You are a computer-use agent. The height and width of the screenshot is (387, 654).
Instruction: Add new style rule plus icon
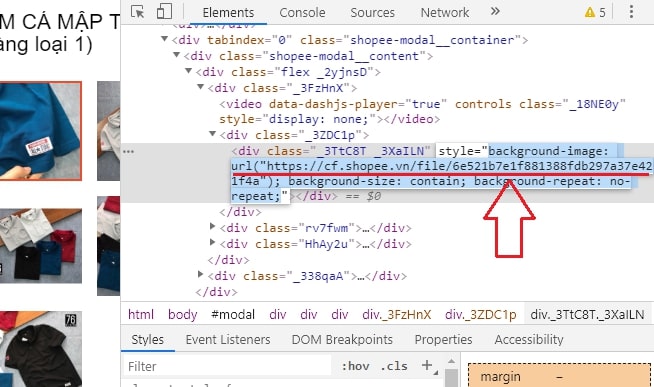pos(427,365)
